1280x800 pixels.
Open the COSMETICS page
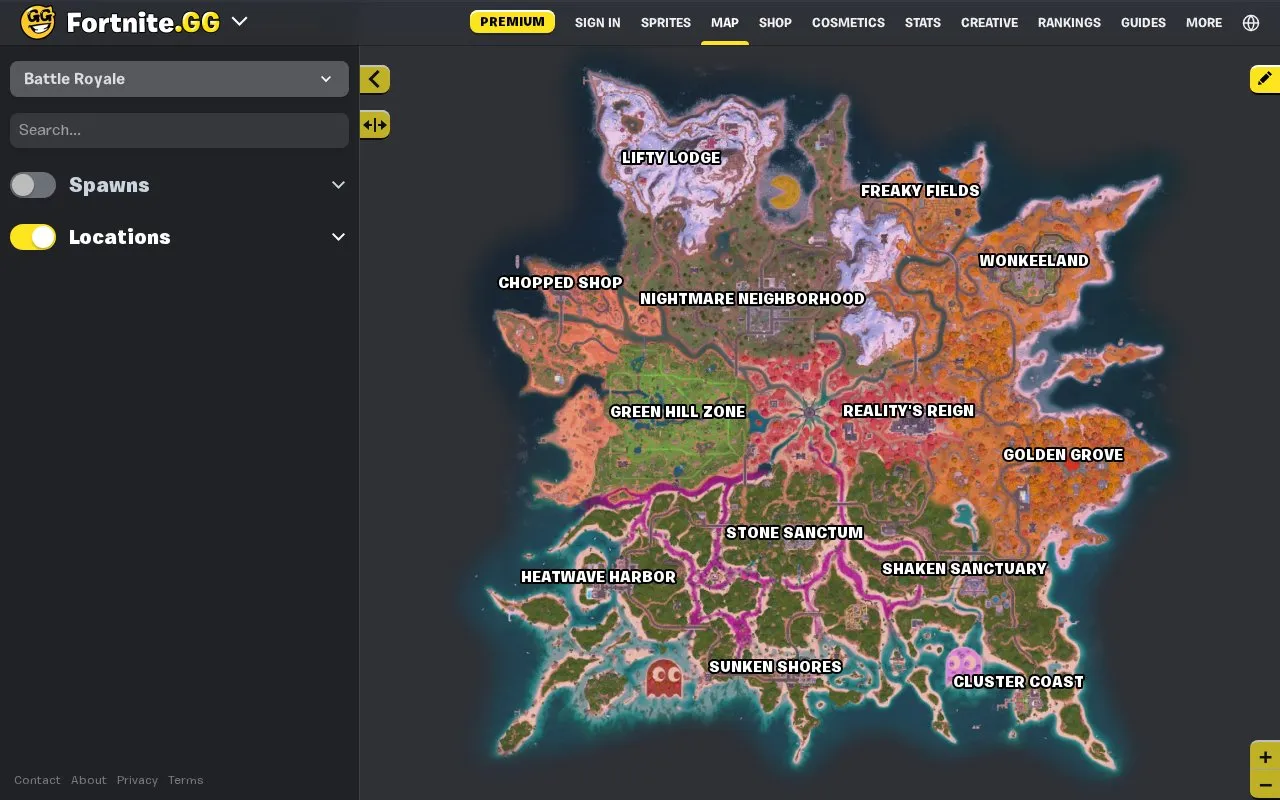click(848, 22)
